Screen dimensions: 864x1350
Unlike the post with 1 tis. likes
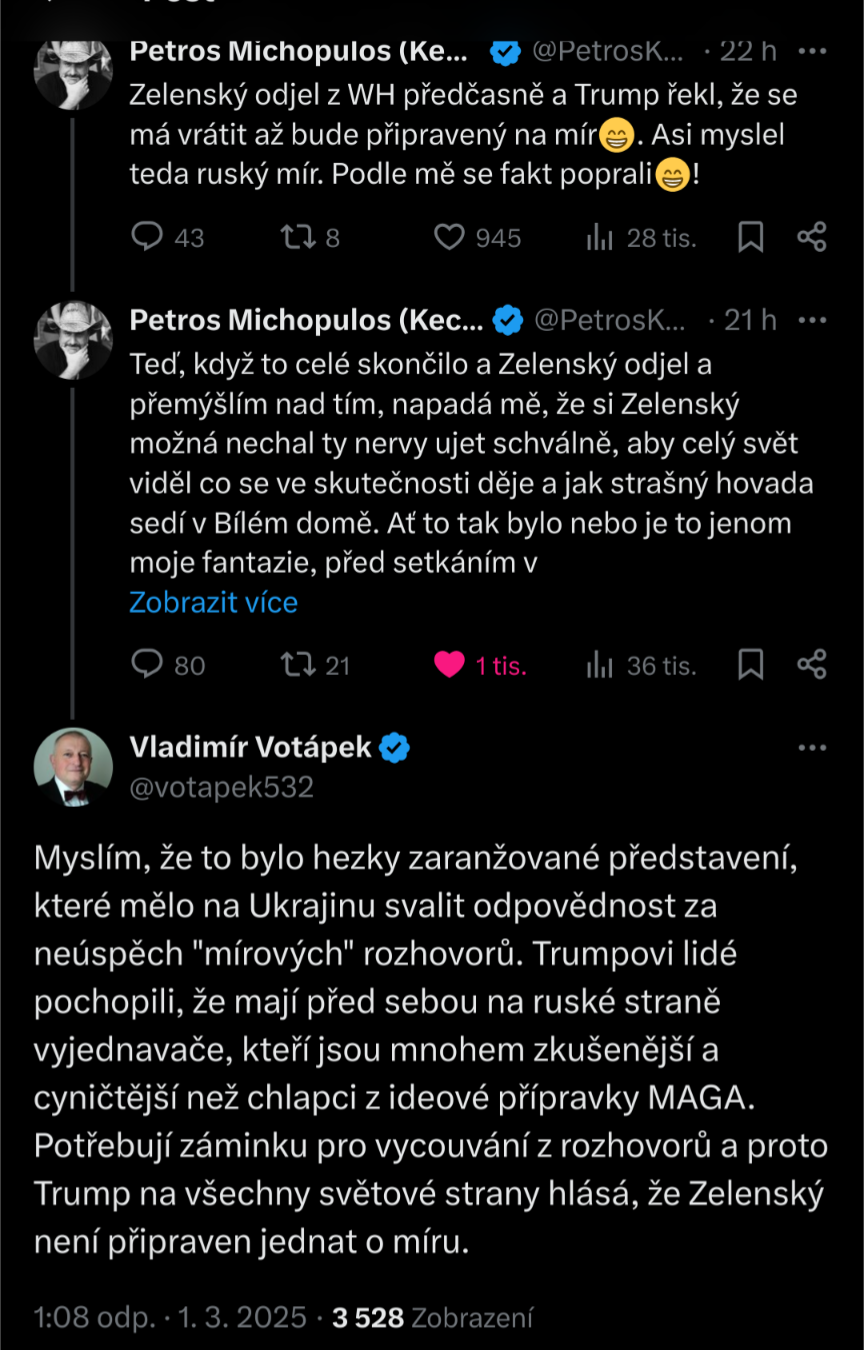coord(450,665)
